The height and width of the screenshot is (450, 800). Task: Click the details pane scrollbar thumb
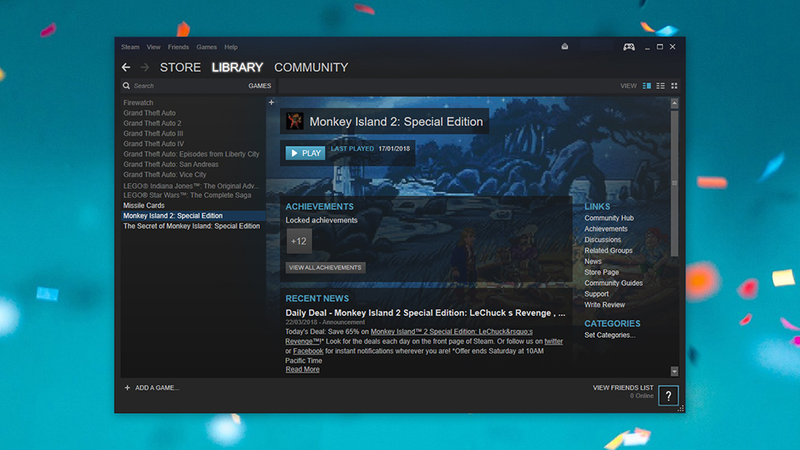tap(674, 183)
